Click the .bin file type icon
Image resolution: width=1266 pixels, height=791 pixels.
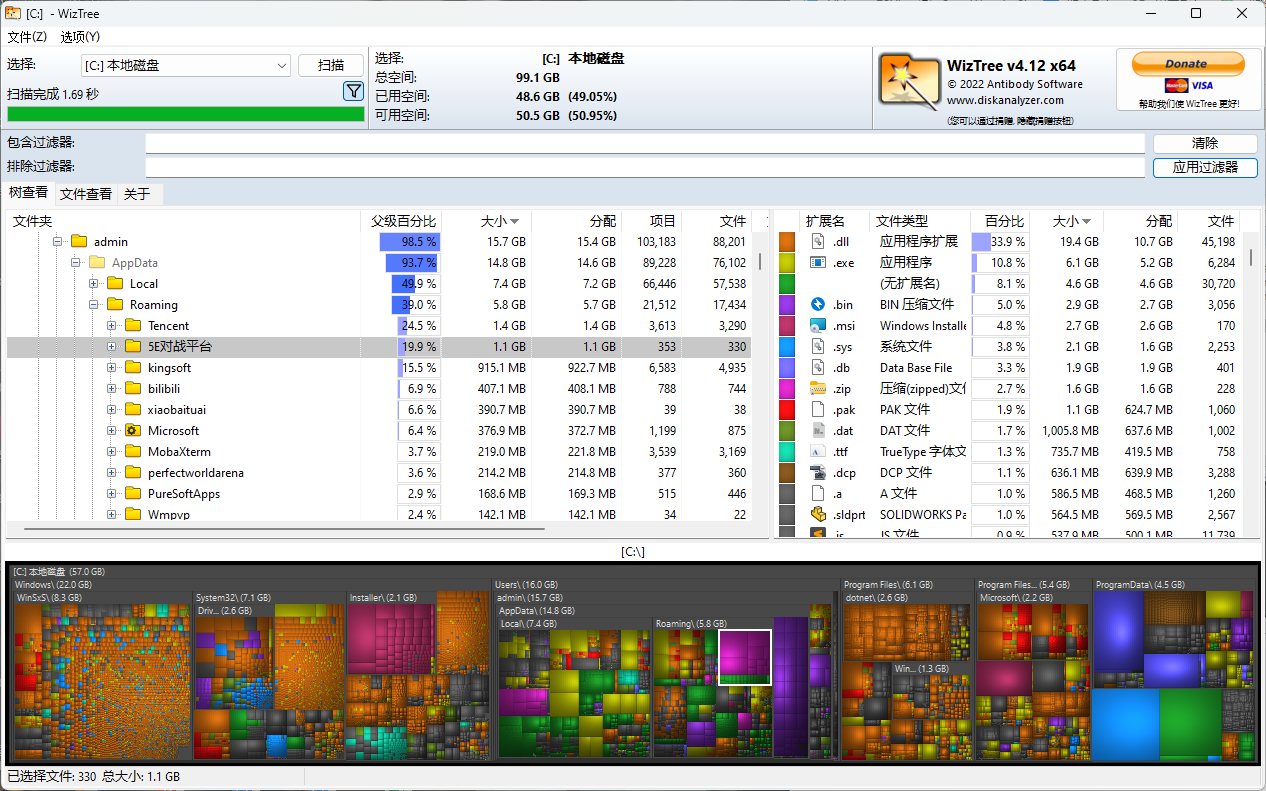point(818,305)
